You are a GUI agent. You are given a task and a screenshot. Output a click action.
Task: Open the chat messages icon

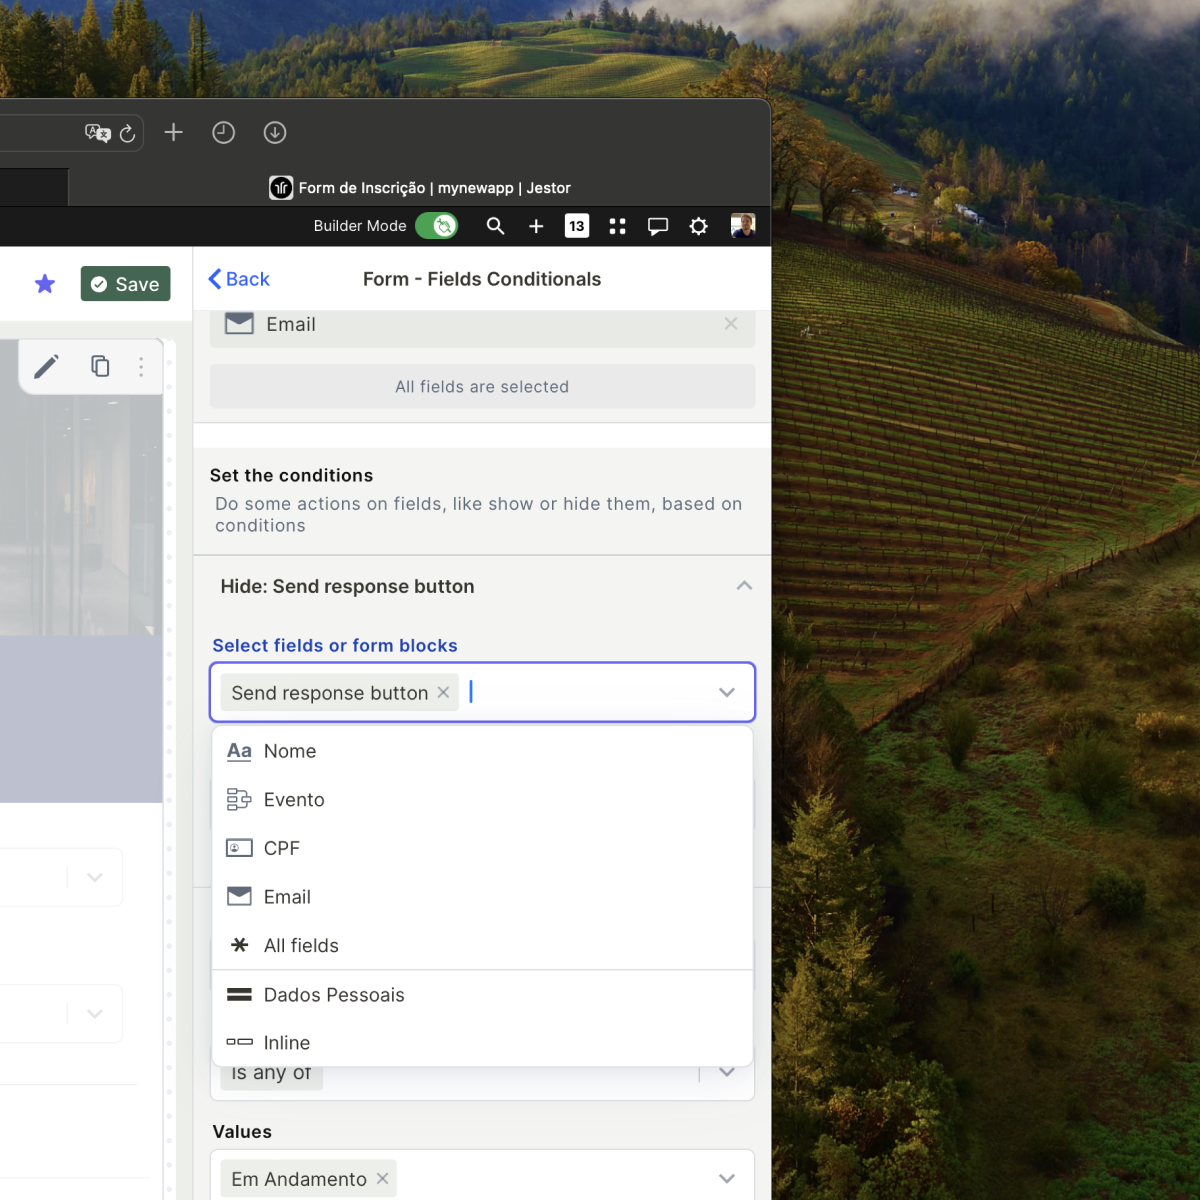[658, 226]
